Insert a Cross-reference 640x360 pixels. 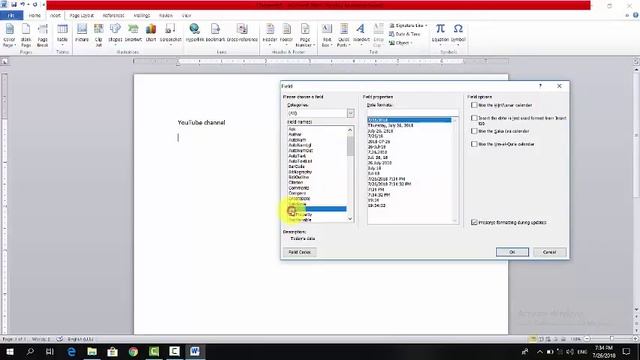[242, 33]
